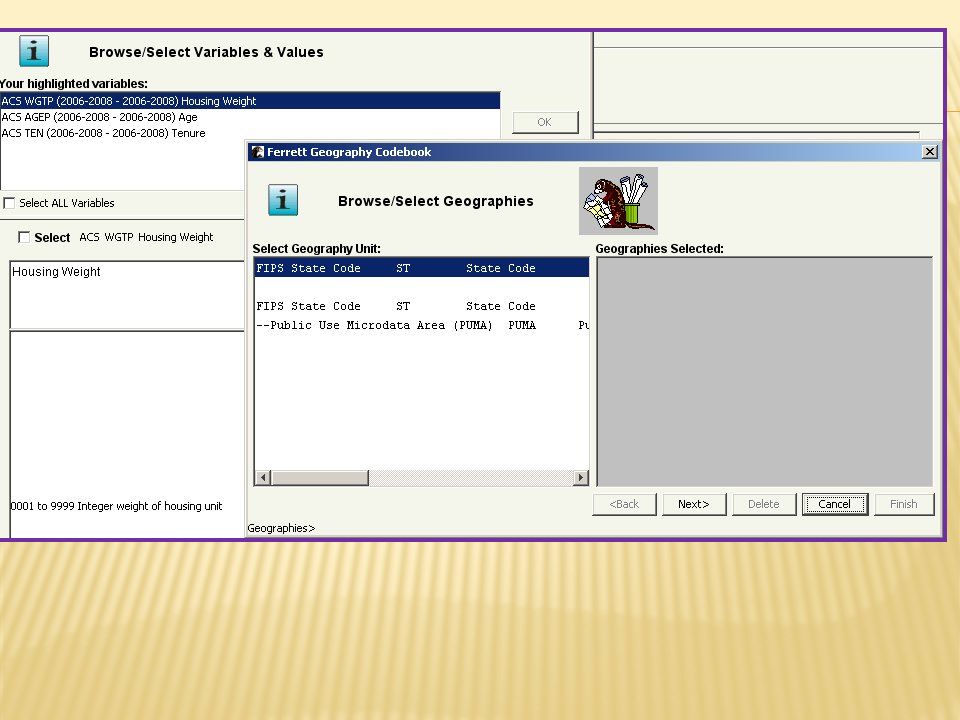Screen dimensions: 960x720
Task: Tick the Select ACS WGTP Housing Weight checkbox
Action: coord(24,237)
